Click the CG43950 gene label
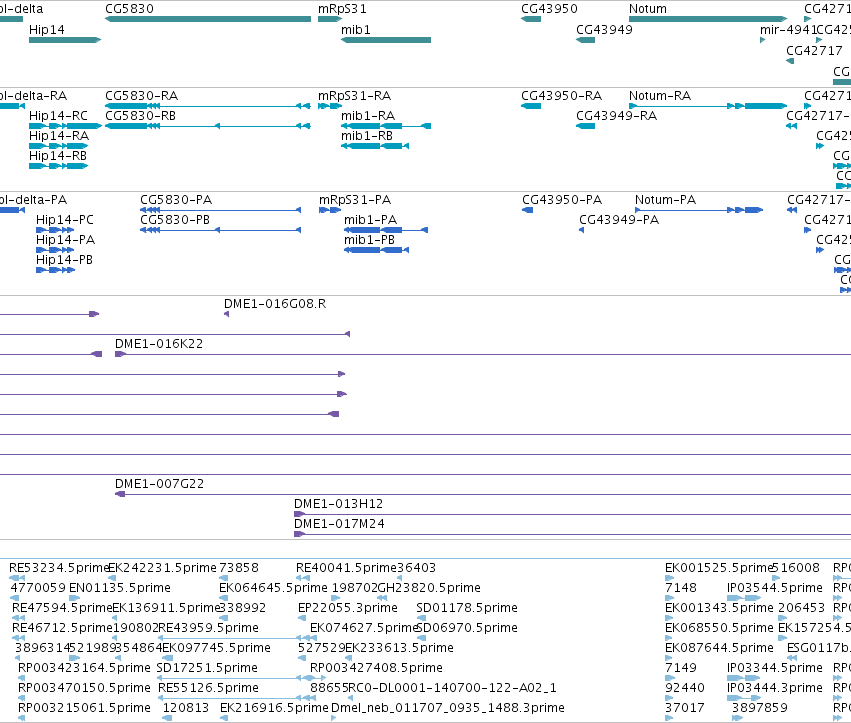This screenshot has height=723, width=851. click(x=549, y=9)
